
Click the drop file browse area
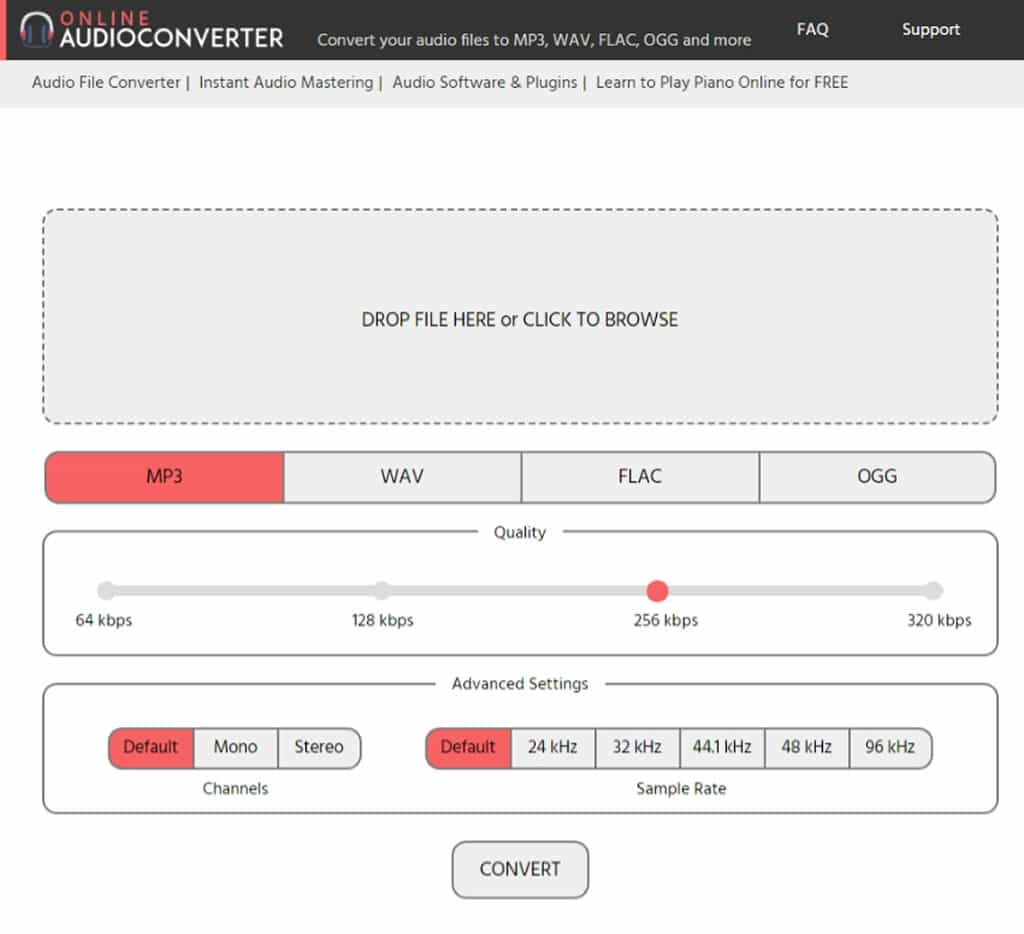[519, 318]
